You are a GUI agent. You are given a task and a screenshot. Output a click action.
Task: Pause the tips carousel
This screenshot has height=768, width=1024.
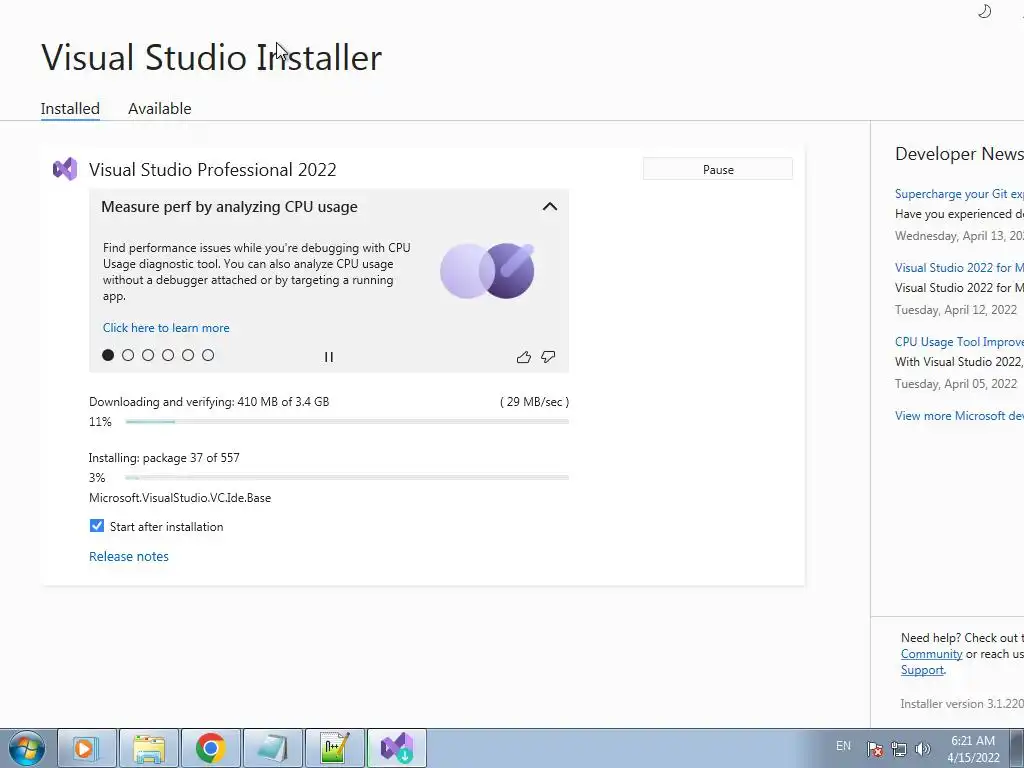[328, 357]
